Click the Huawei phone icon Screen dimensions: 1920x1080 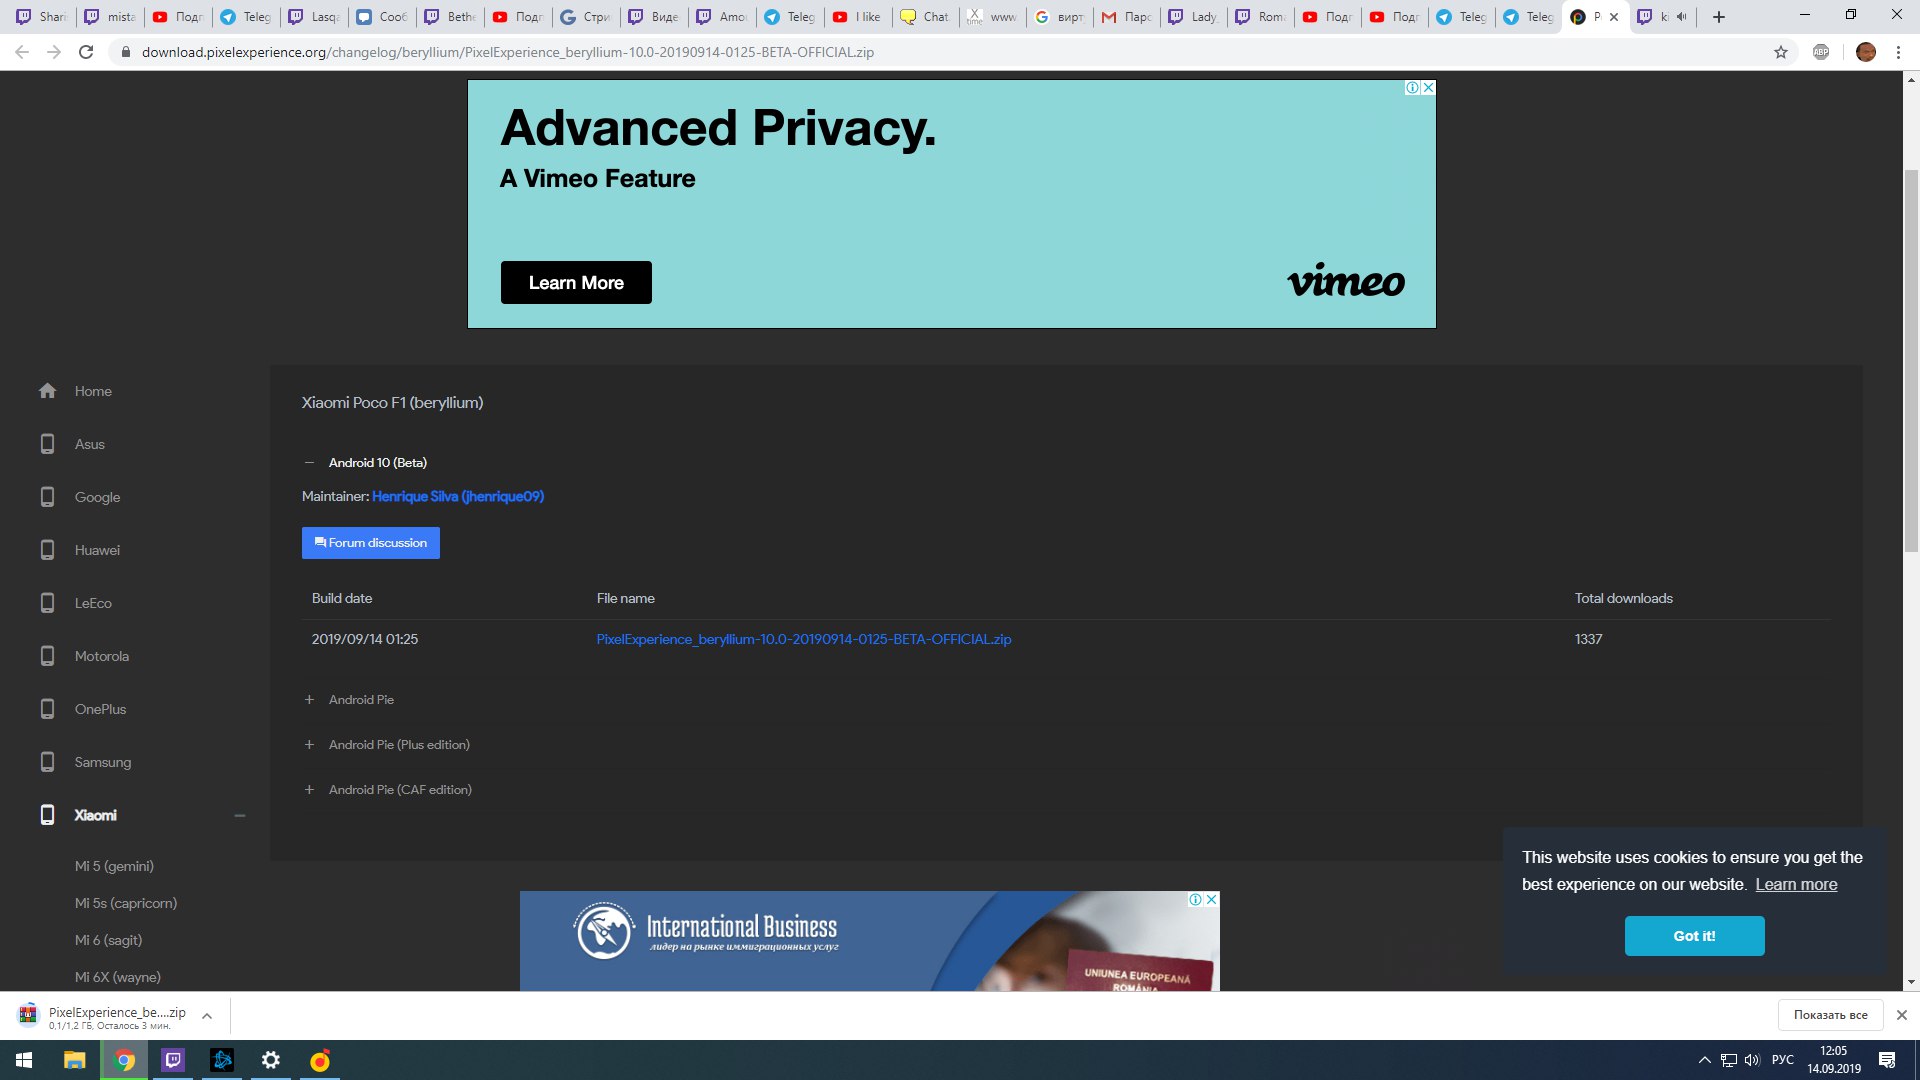tap(47, 550)
